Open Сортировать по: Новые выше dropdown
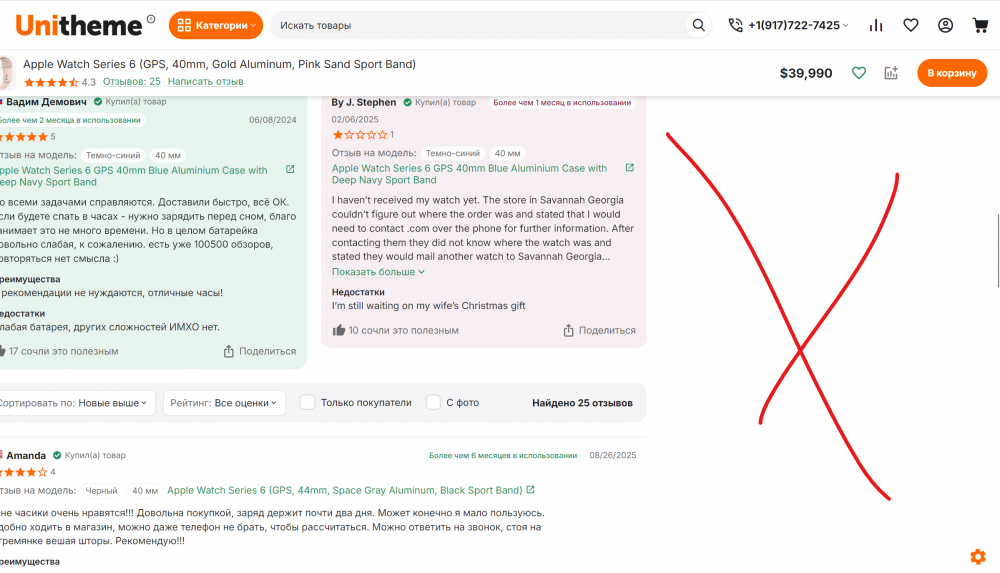The image size is (1000, 573). pos(75,403)
